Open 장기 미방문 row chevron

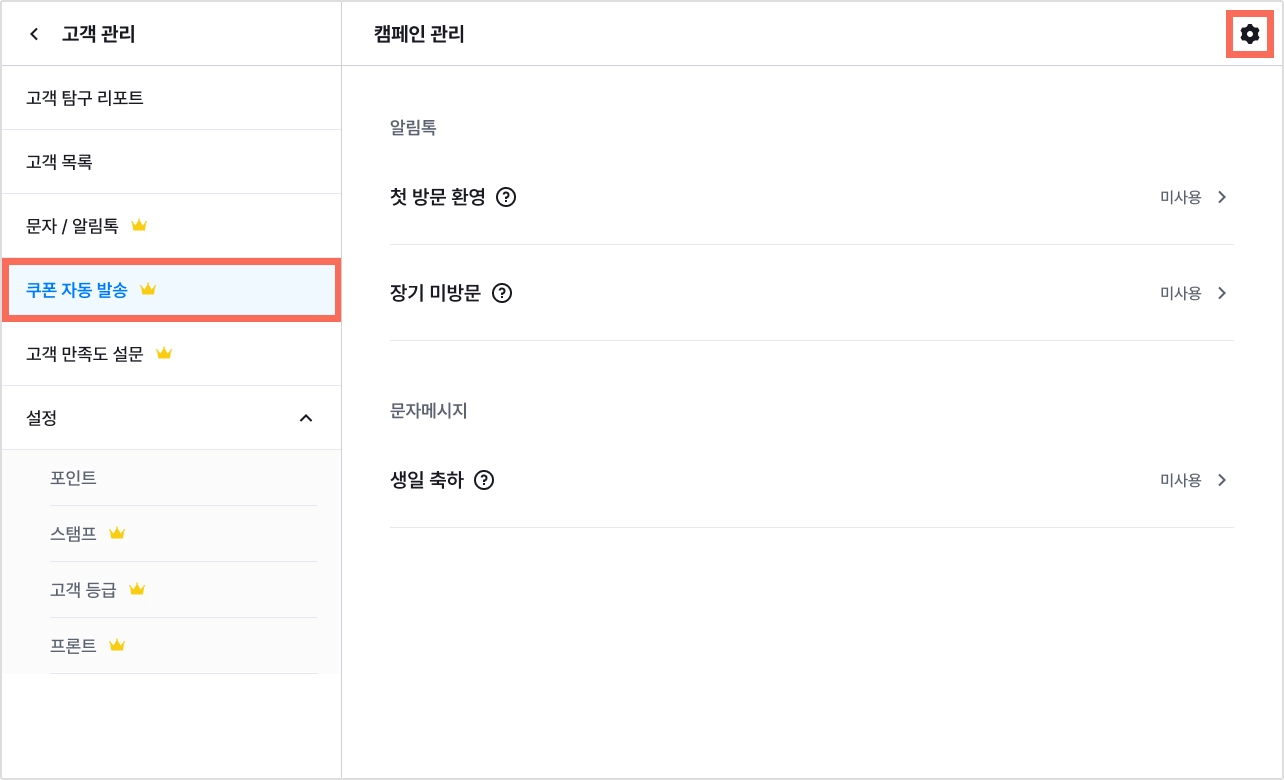[1221, 293]
